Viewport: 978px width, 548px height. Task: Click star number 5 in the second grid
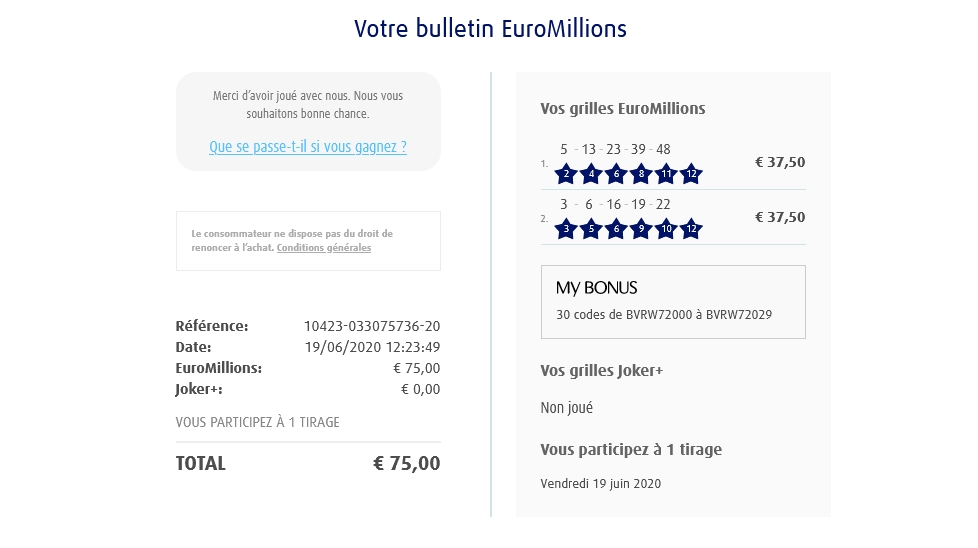coord(592,230)
